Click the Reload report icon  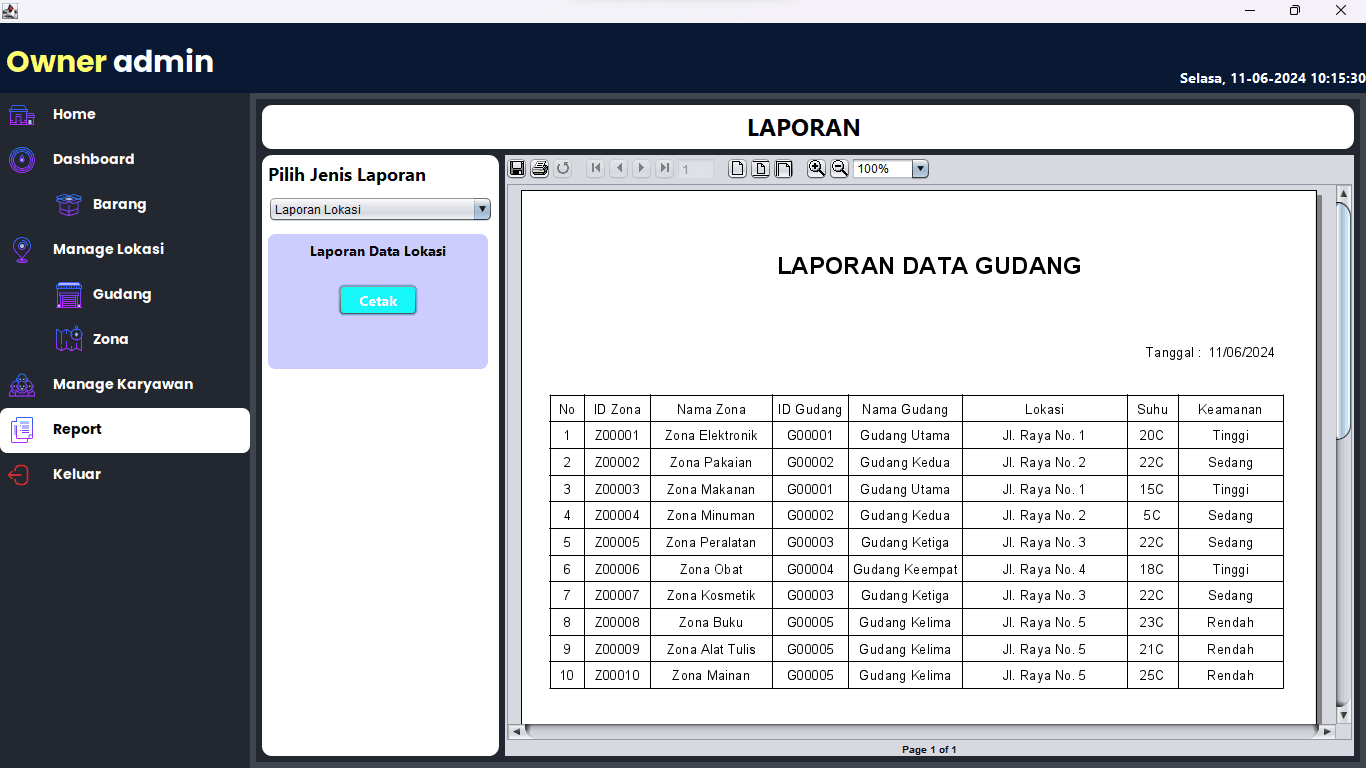pyautogui.click(x=563, y=169)
